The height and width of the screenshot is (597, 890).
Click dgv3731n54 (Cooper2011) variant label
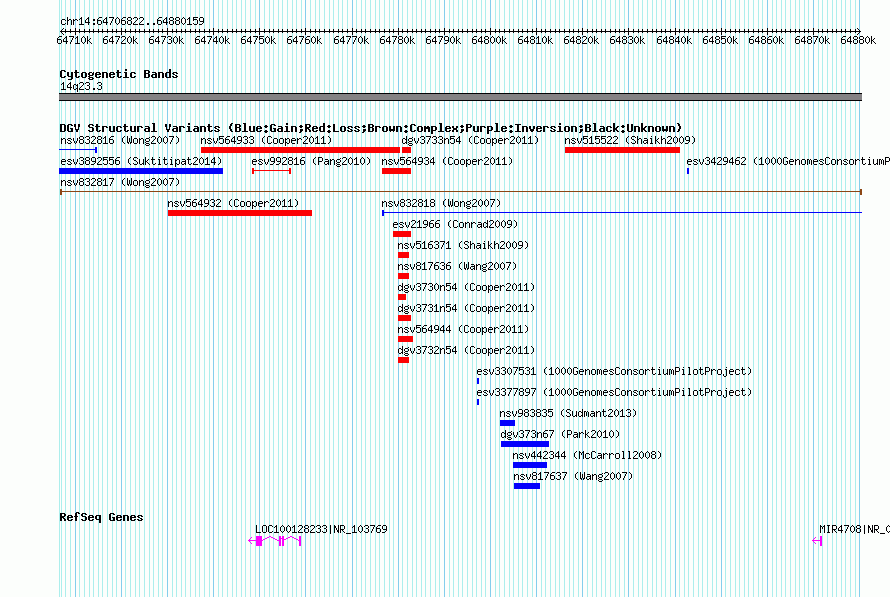pyautogui.click(x=466, y=308)
